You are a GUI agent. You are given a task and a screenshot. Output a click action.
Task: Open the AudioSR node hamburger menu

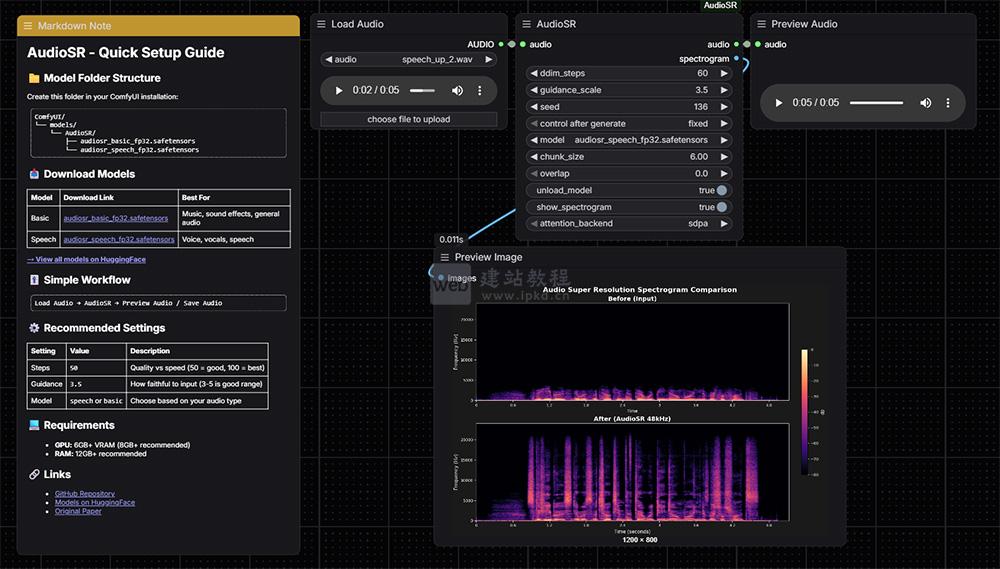[x=526, y=24]
